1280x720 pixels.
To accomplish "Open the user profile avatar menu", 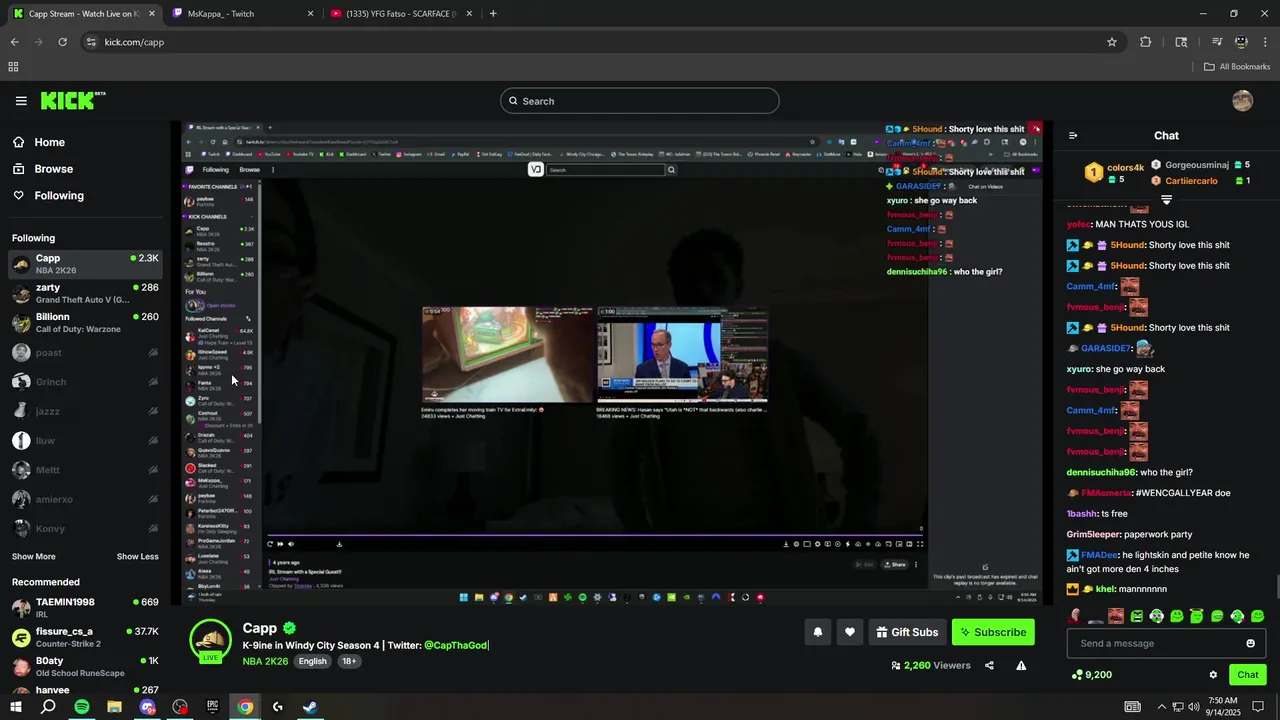I will pos(1243,101).
